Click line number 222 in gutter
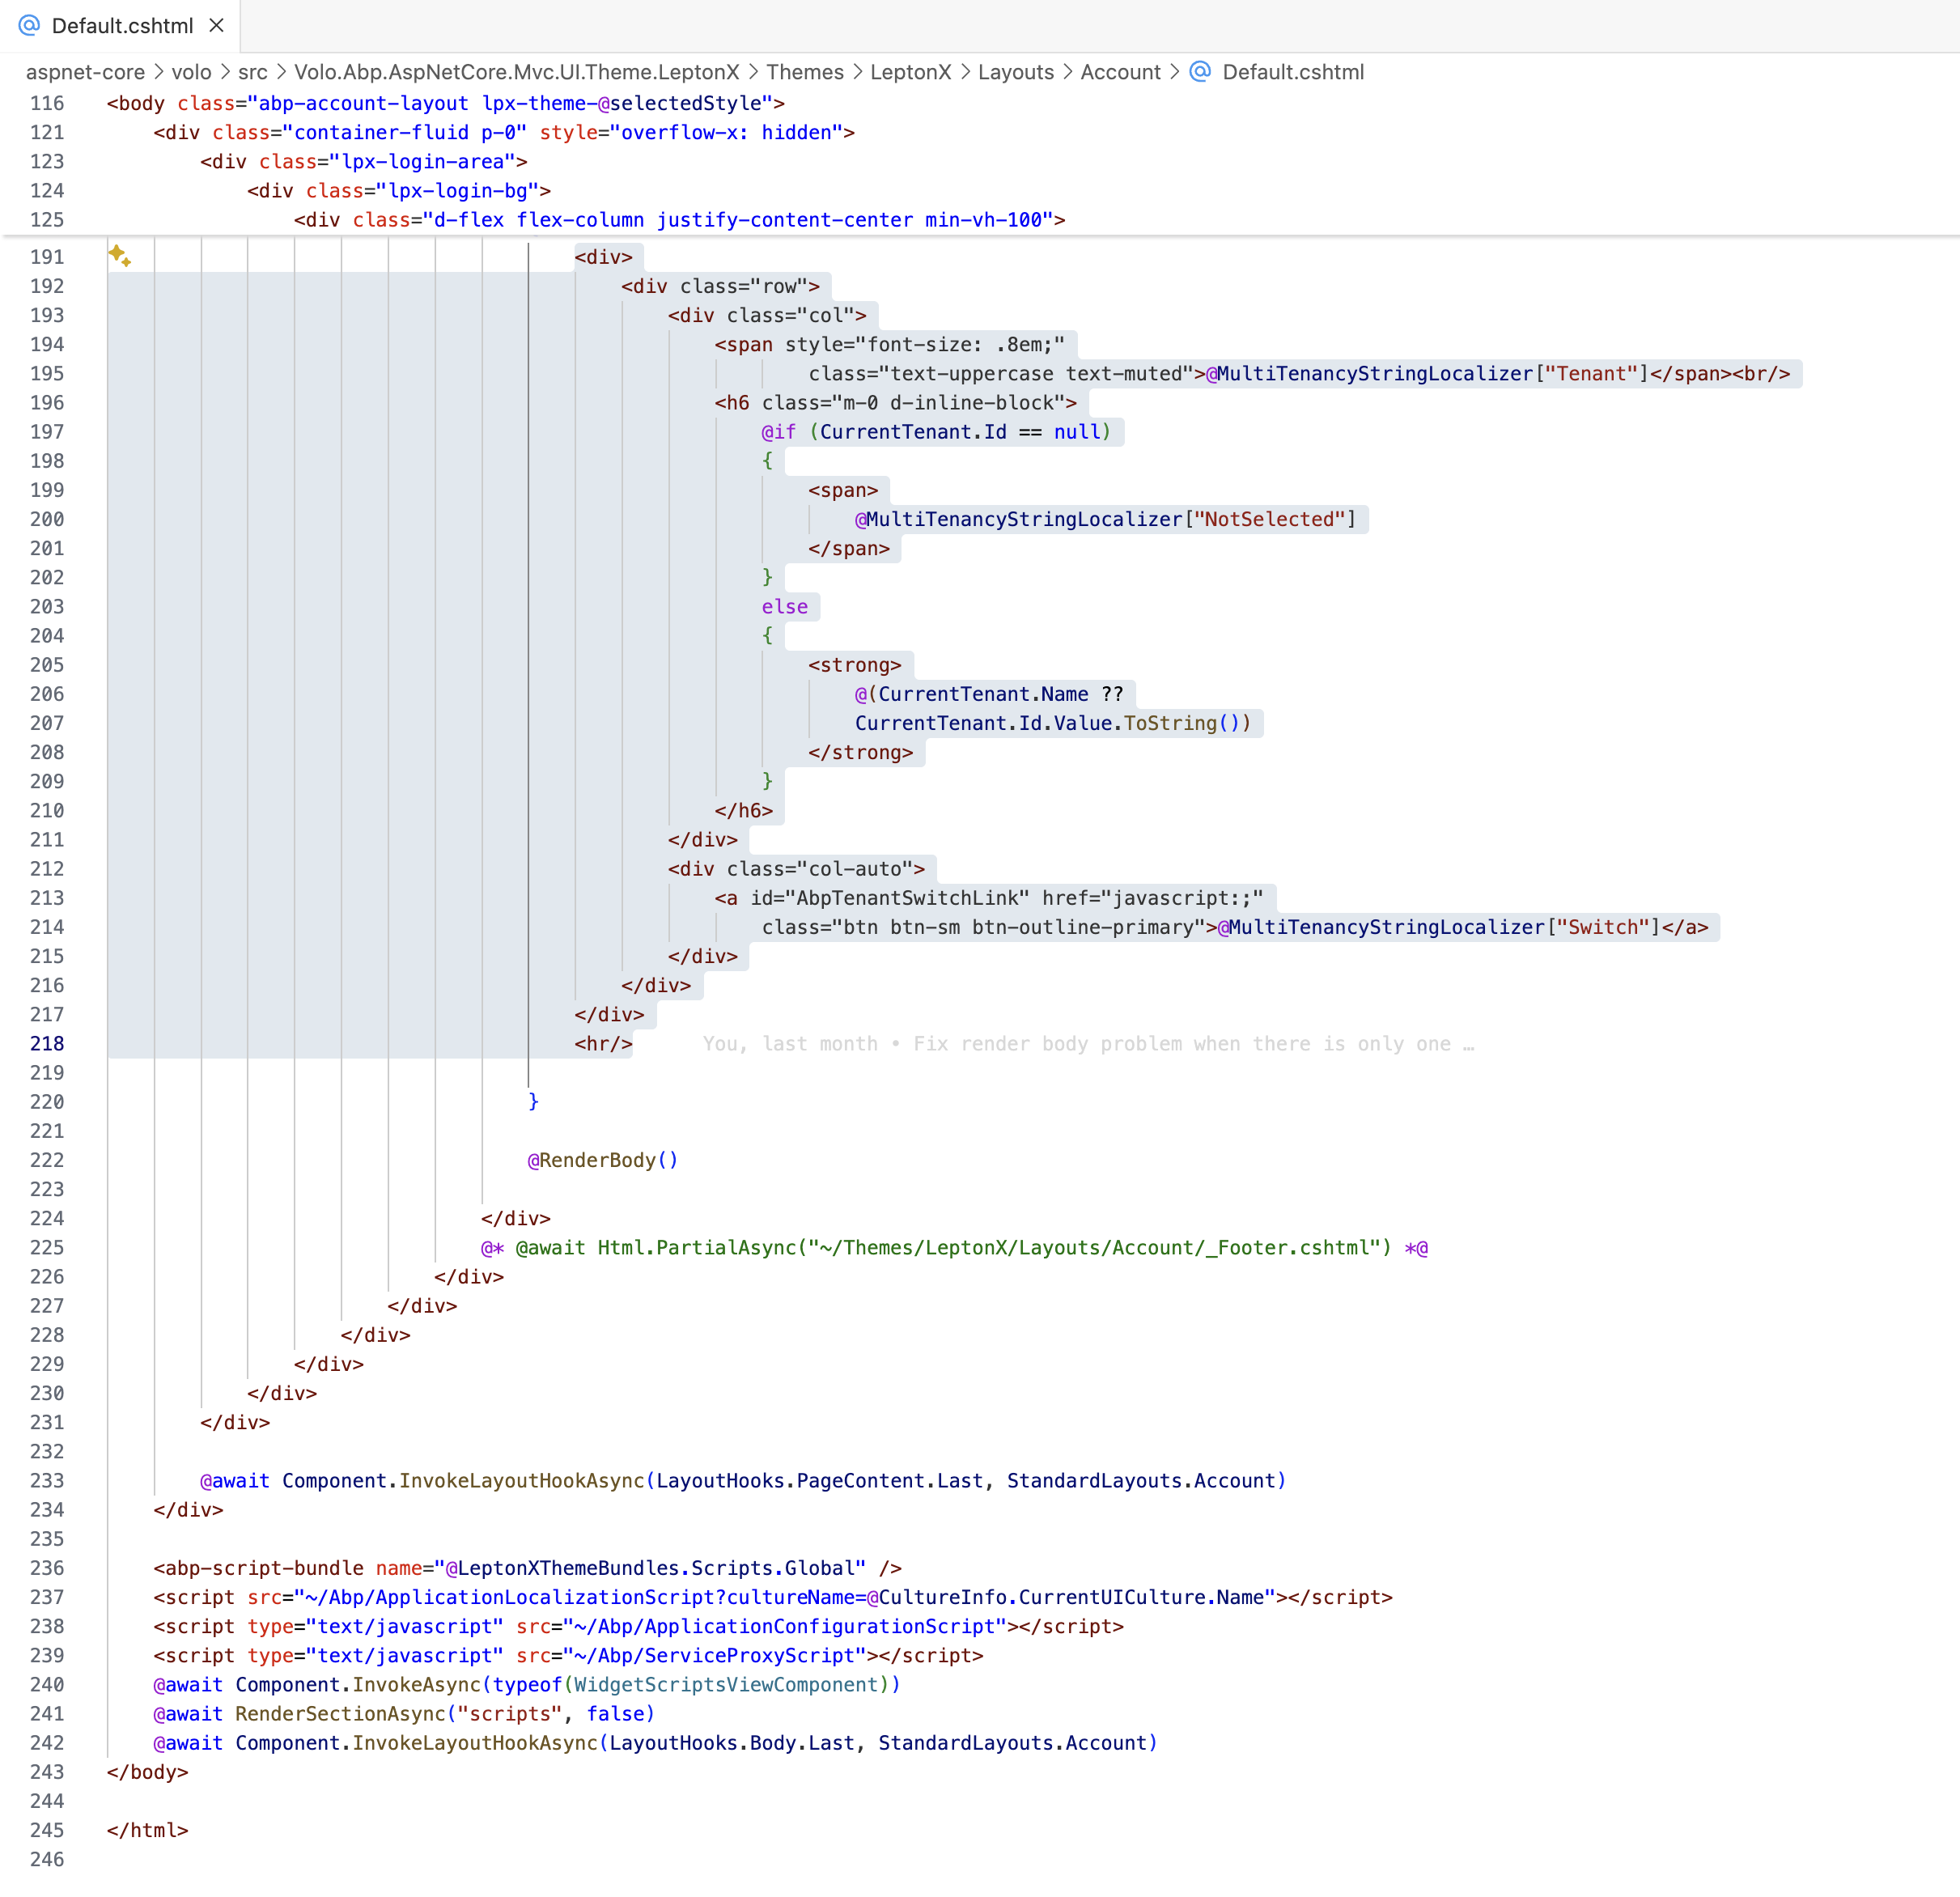Viewport: 1960px width, 1897px height. 47,1160
